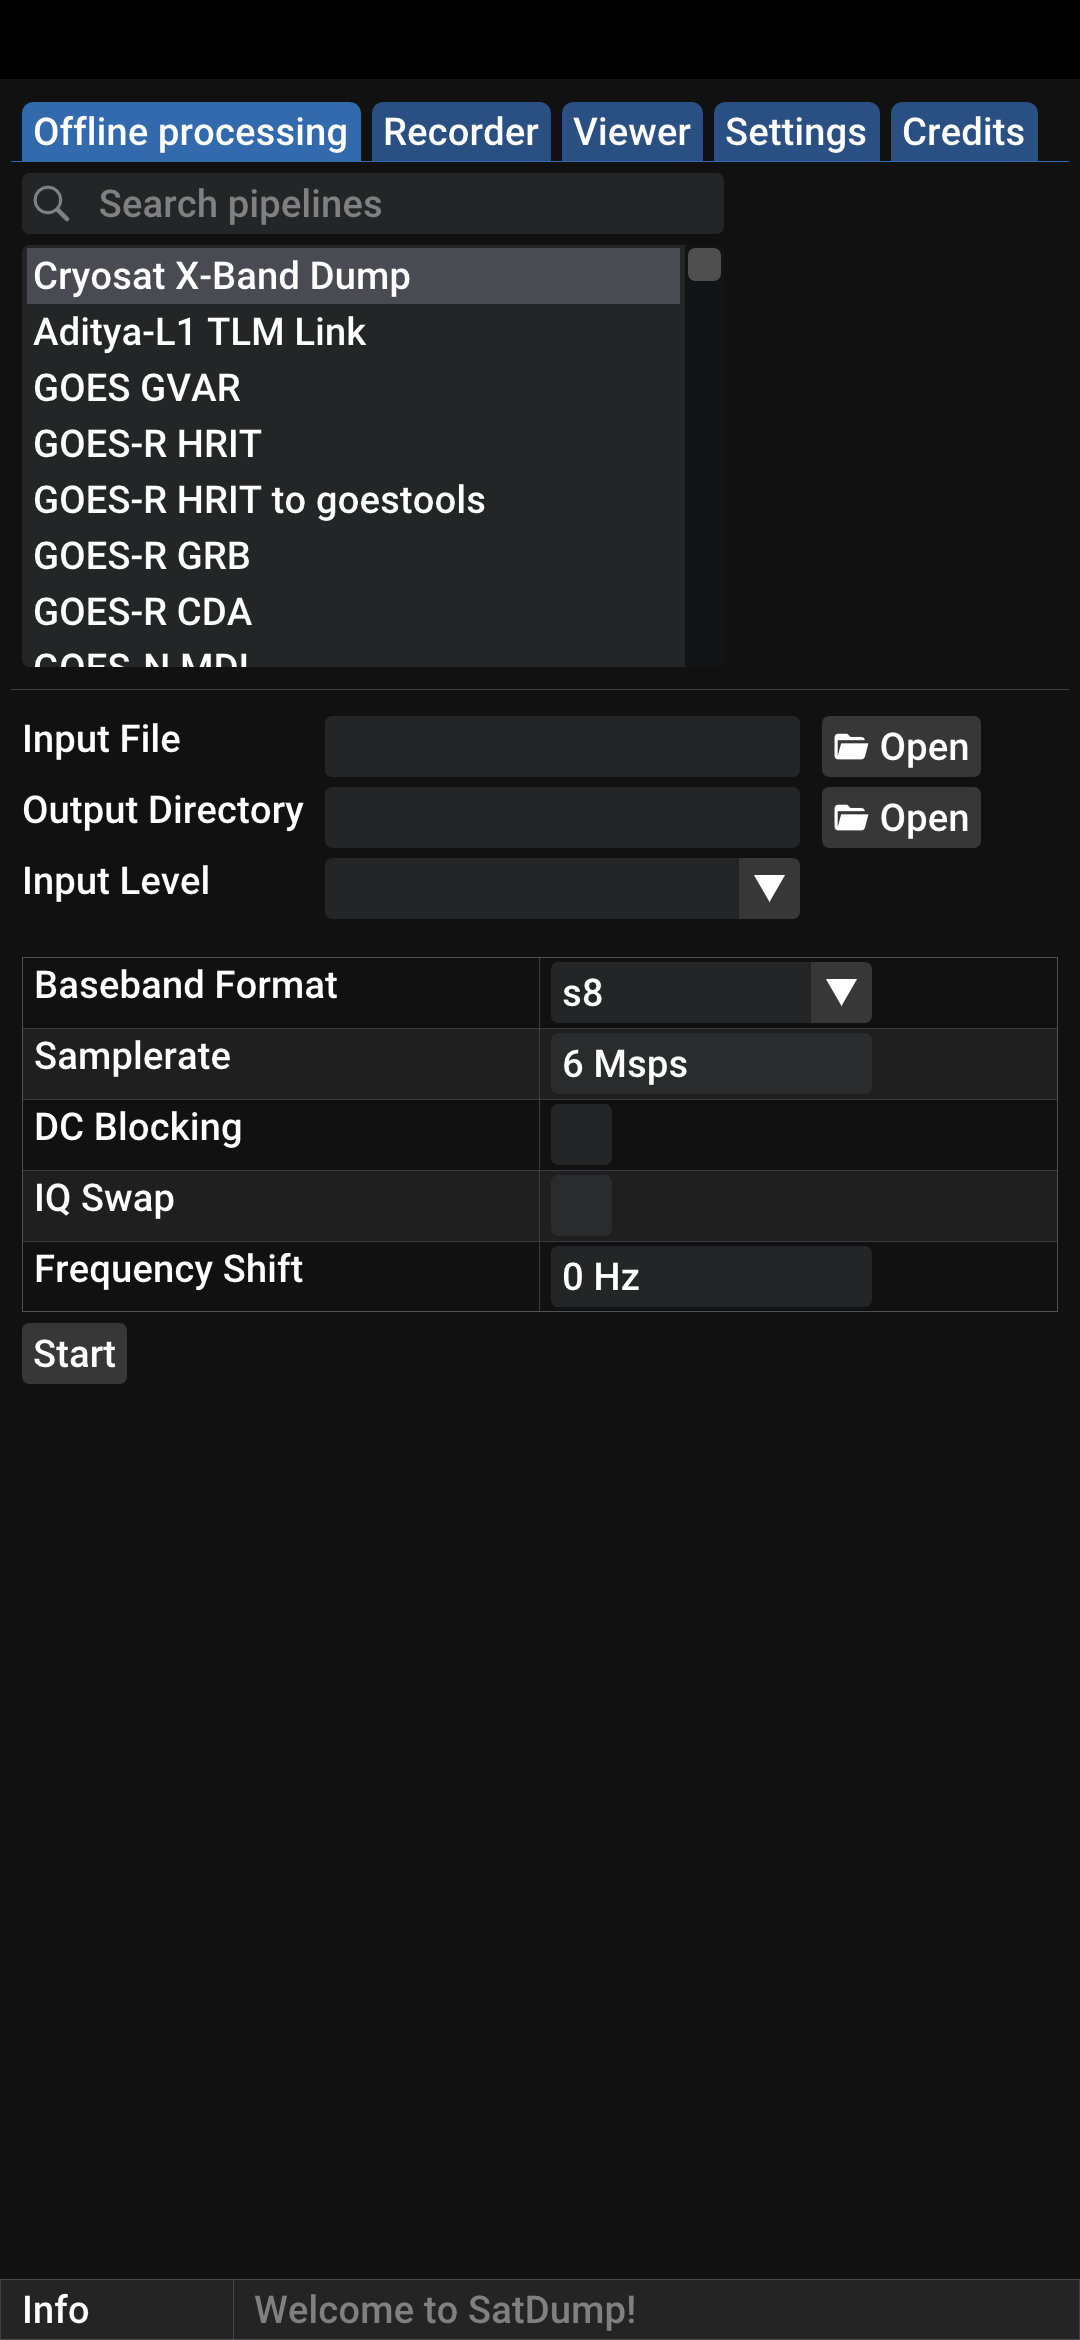Enable the IQ Swap checkbox
1080x2340 pixels.
coord(581,1206)
